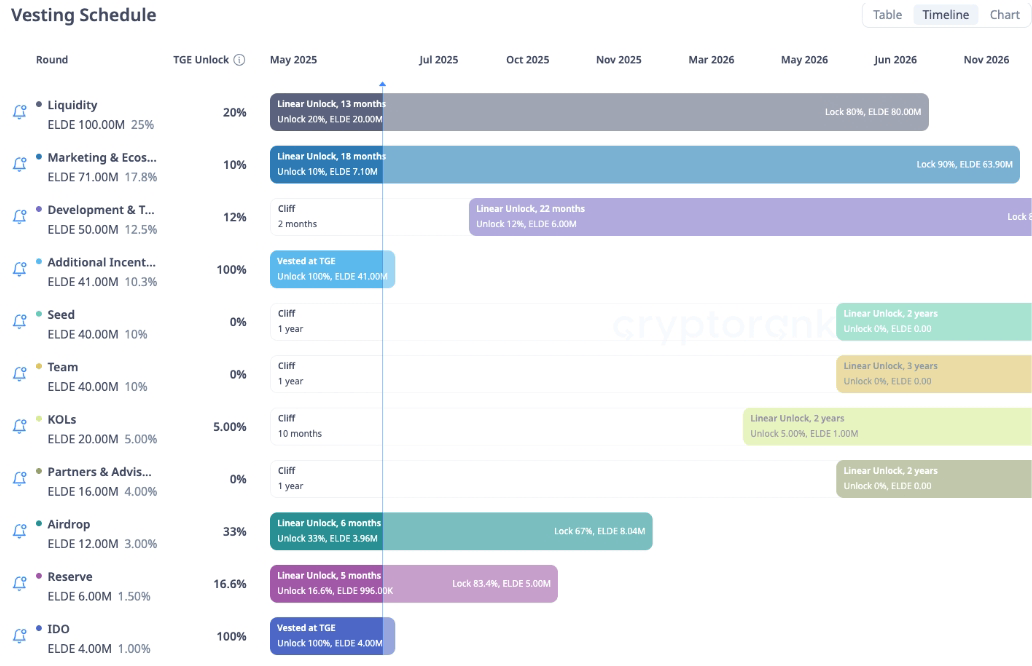The height and width of the screenshot is (666, 1032).
Task: Set alert bell for Development round
Action: pos(19,217)
